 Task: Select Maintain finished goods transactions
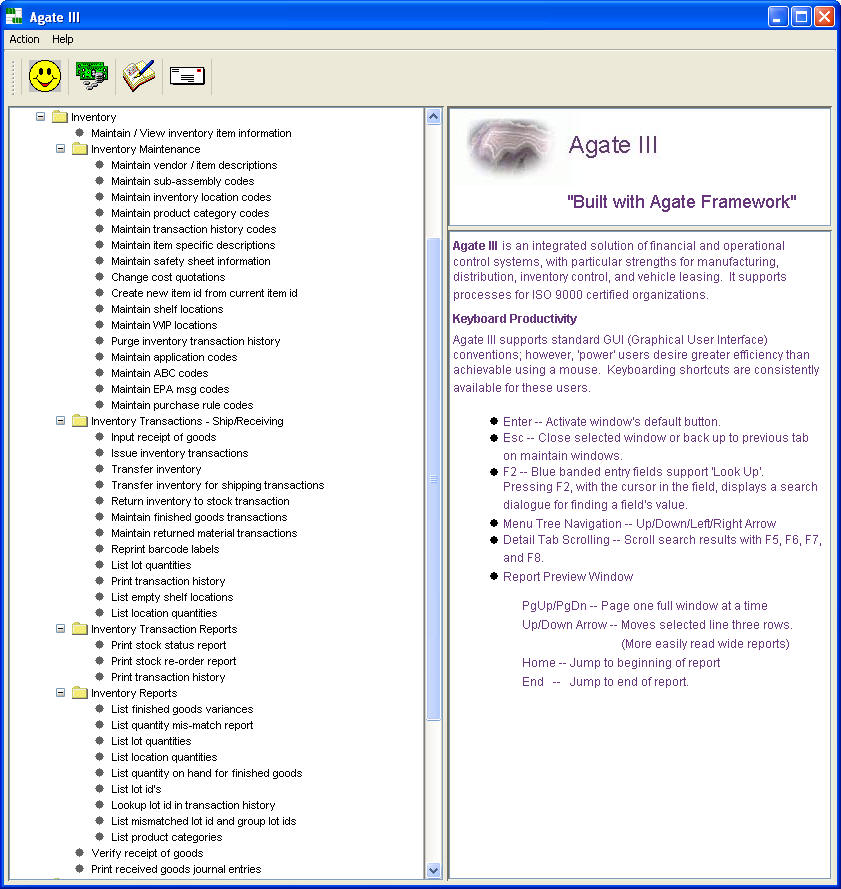pos(199,517)
